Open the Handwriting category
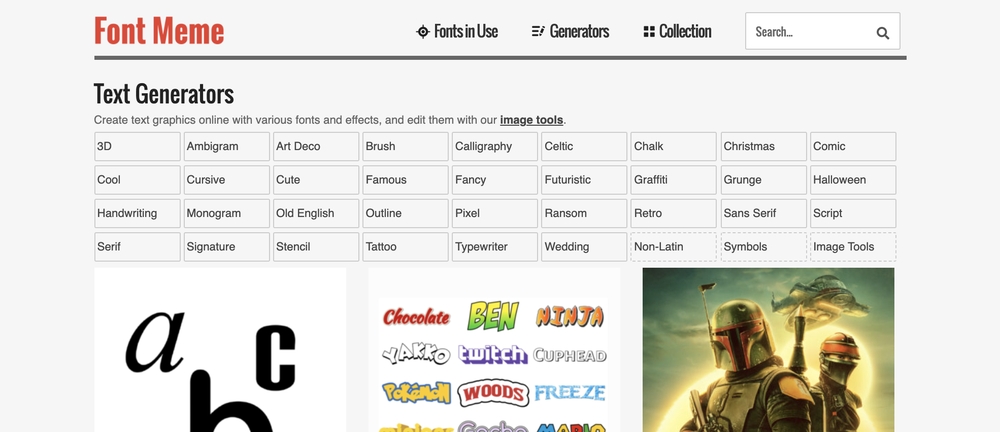This screenshot has width=1000, height=432. [x=137, y=213]
